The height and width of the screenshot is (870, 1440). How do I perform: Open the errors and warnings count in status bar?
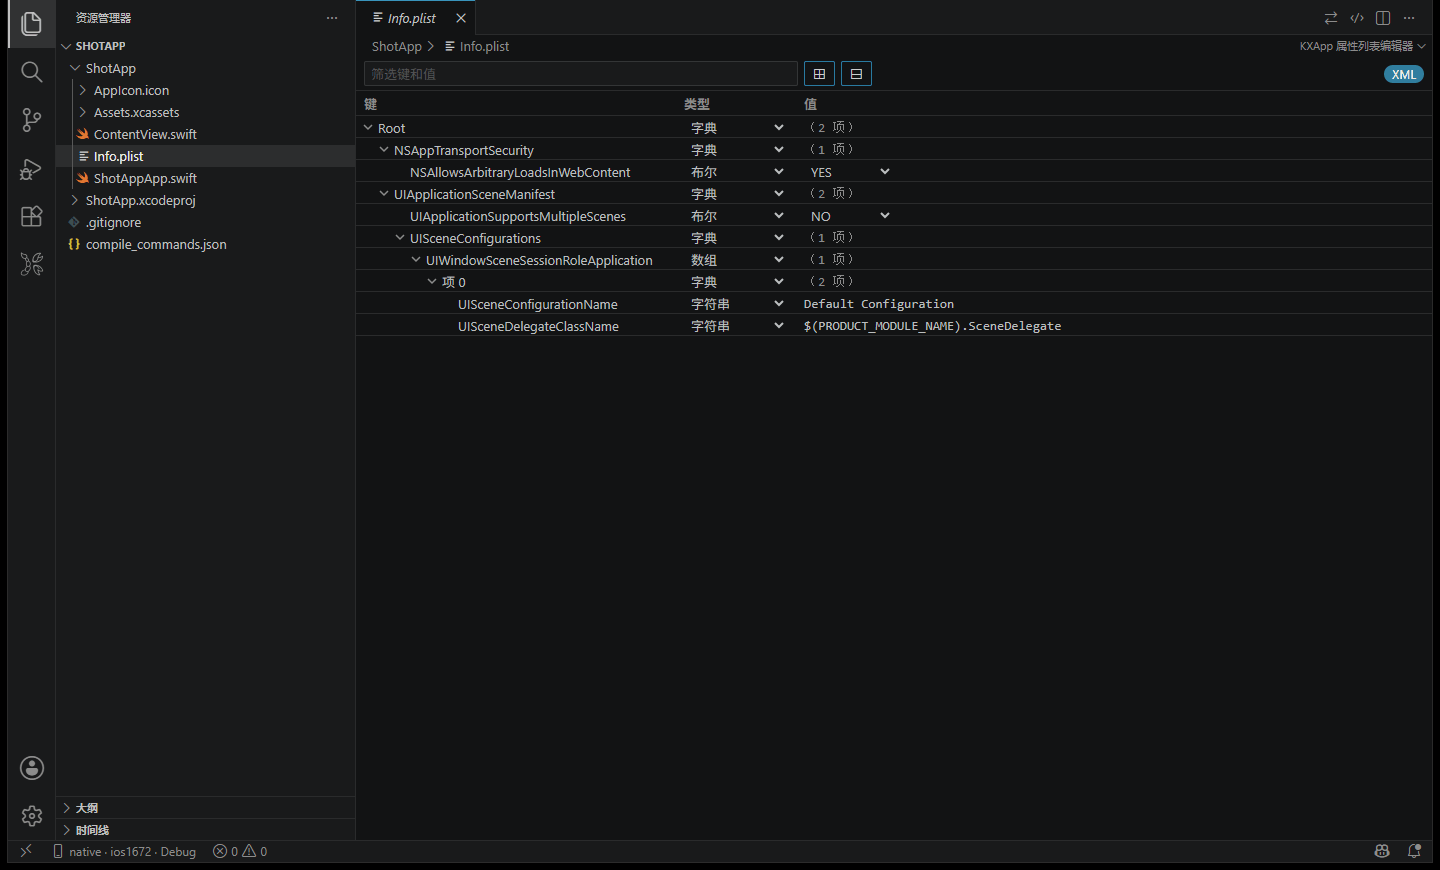pyautogui.click(x=240, y=852)
